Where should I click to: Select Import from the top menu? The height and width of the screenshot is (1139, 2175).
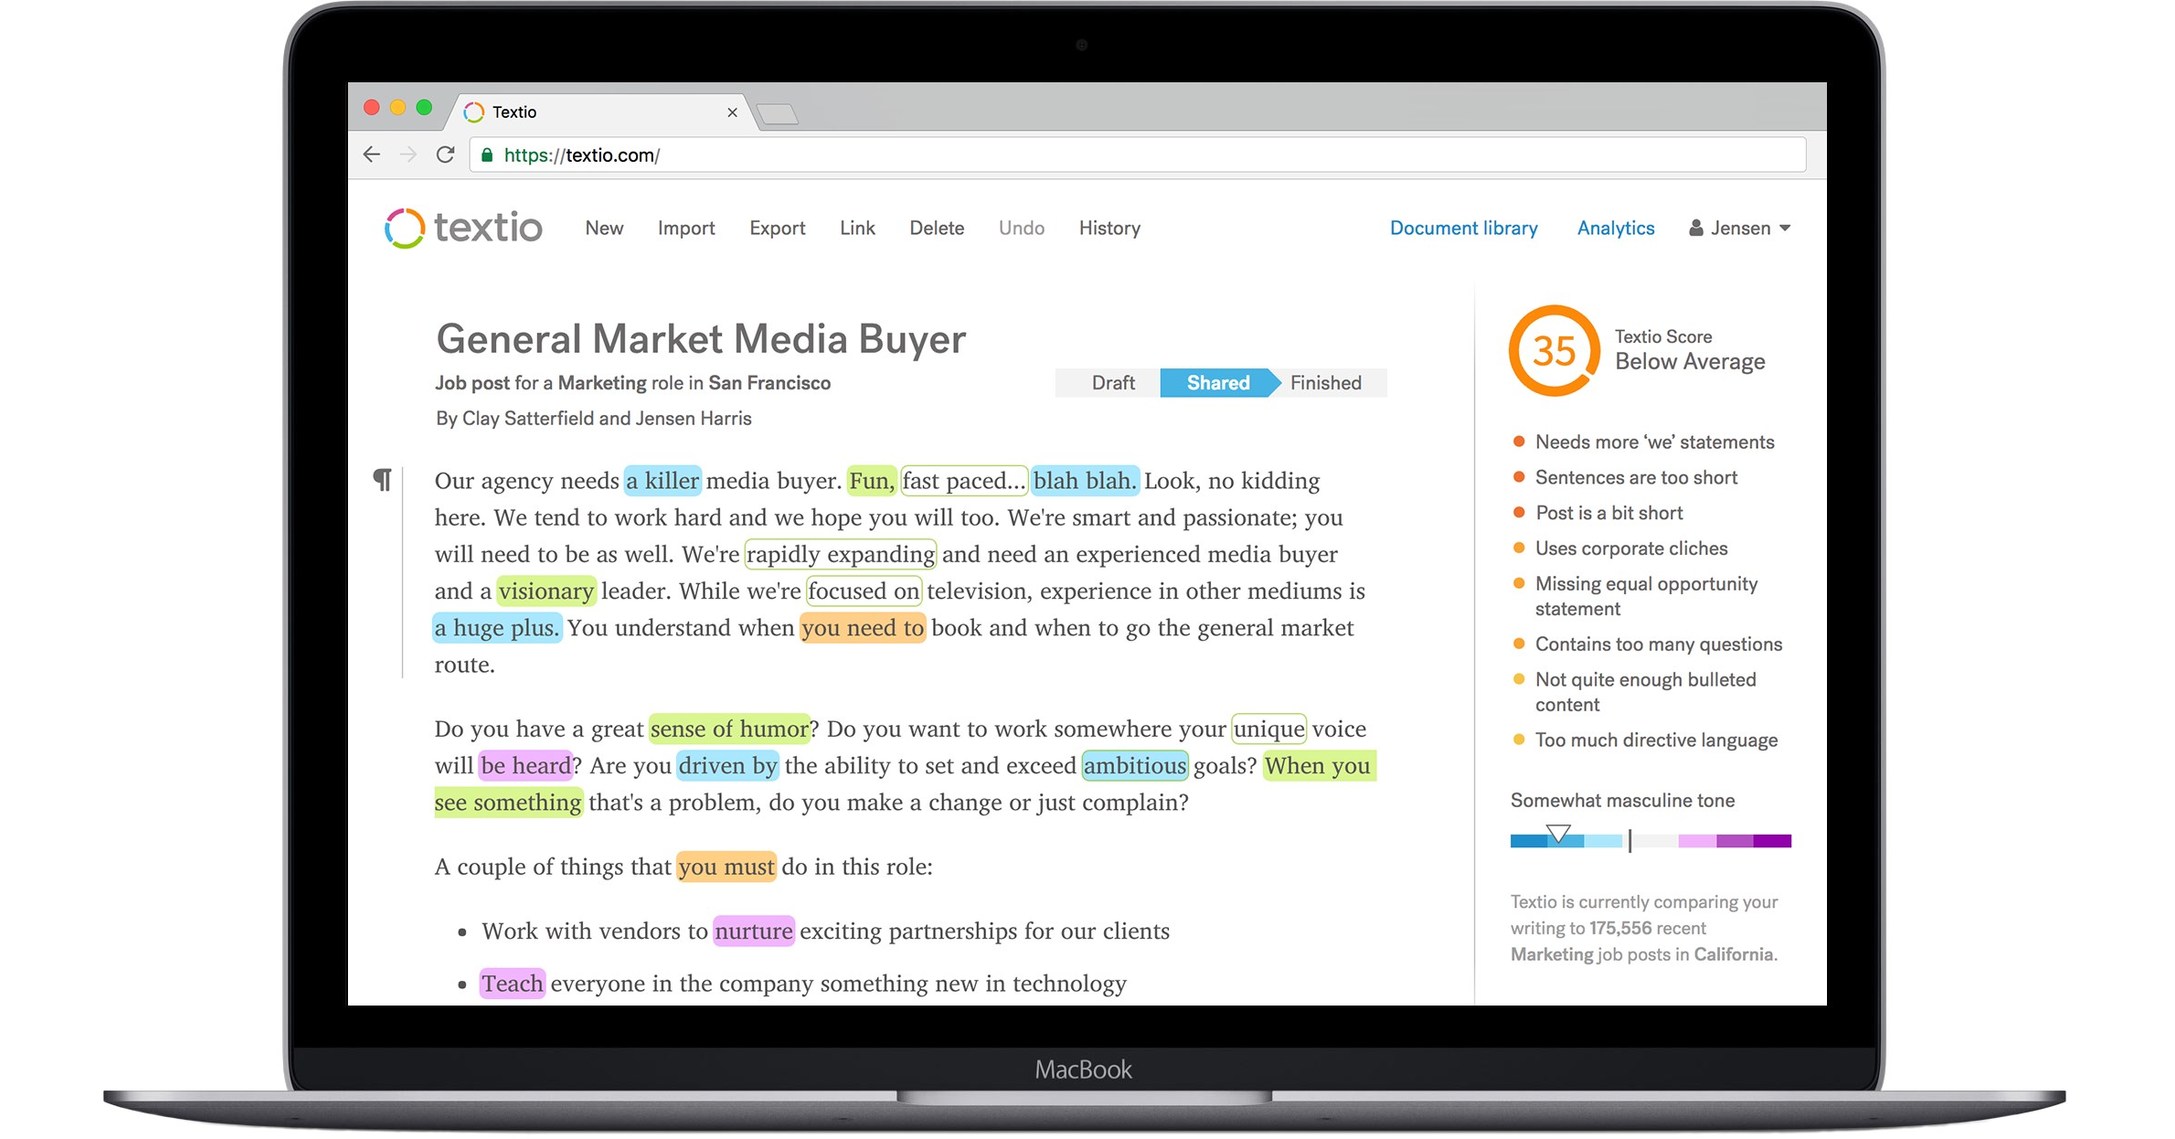(x=686, y=228)
